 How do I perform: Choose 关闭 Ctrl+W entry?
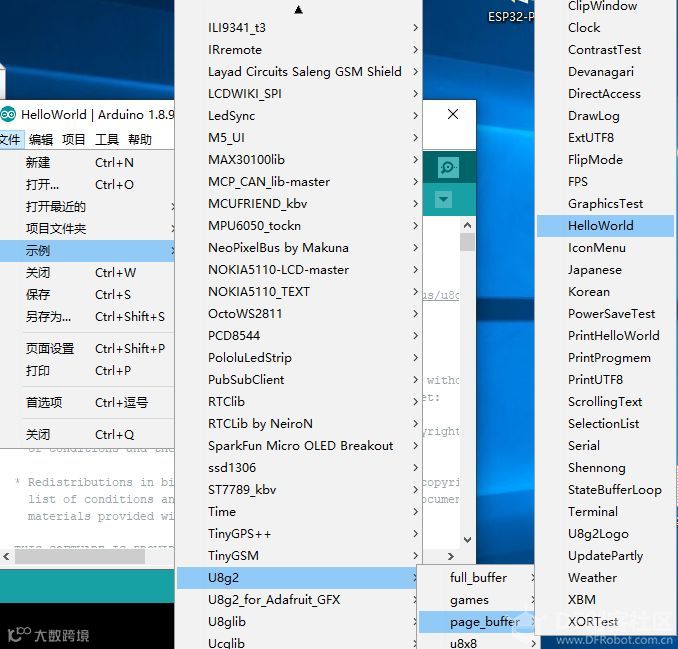pos(87,272)
